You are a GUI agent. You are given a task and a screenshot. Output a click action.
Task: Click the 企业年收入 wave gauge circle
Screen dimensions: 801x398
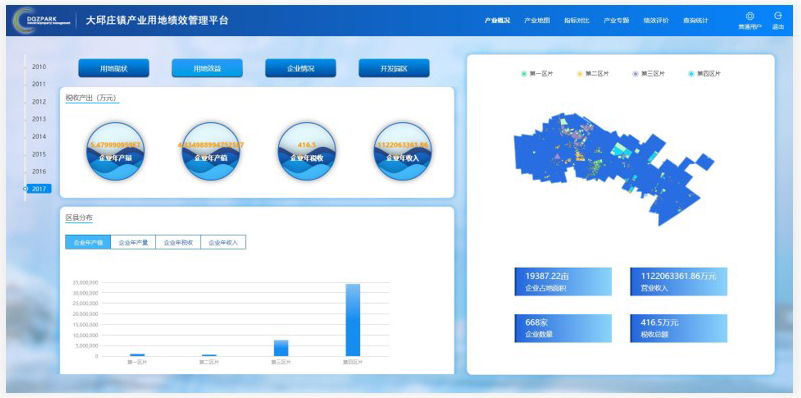point(403,151)
